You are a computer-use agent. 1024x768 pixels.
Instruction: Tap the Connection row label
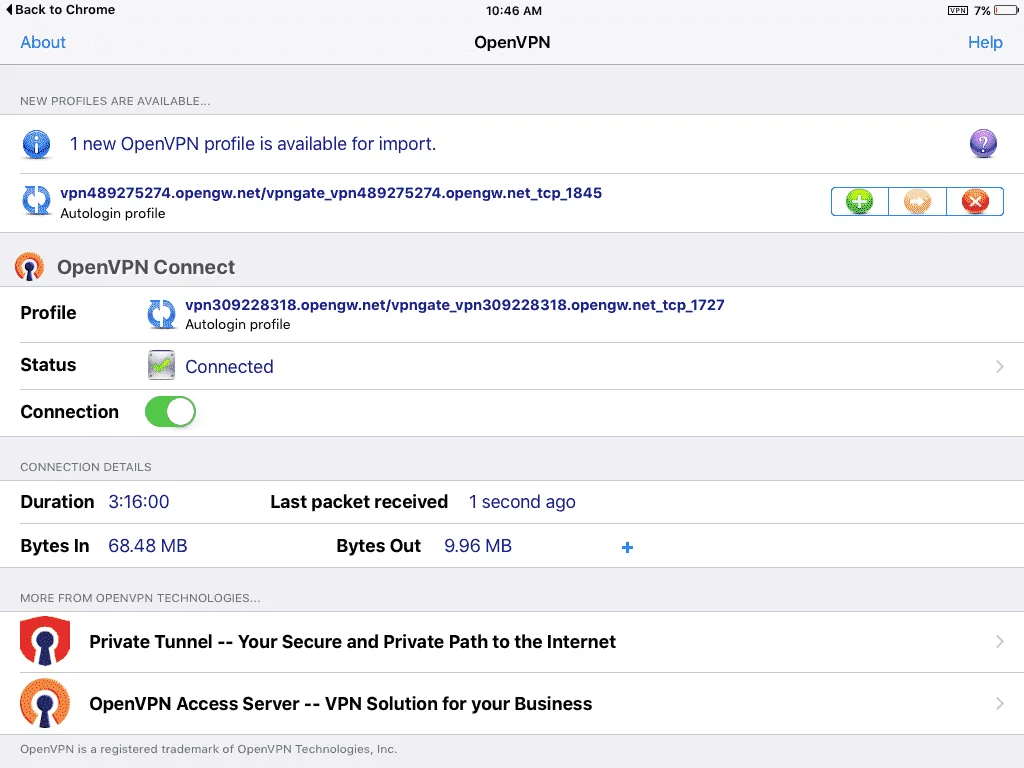pyautogui.click(x=69, y=412)
